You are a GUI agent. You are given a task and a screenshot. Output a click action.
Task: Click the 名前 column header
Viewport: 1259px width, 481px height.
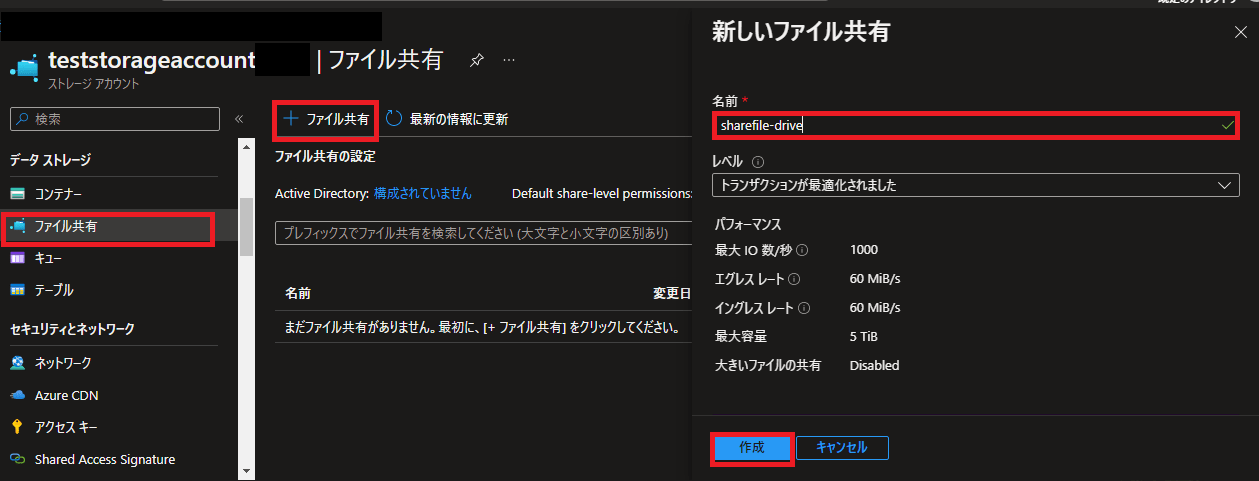(298, 294)
